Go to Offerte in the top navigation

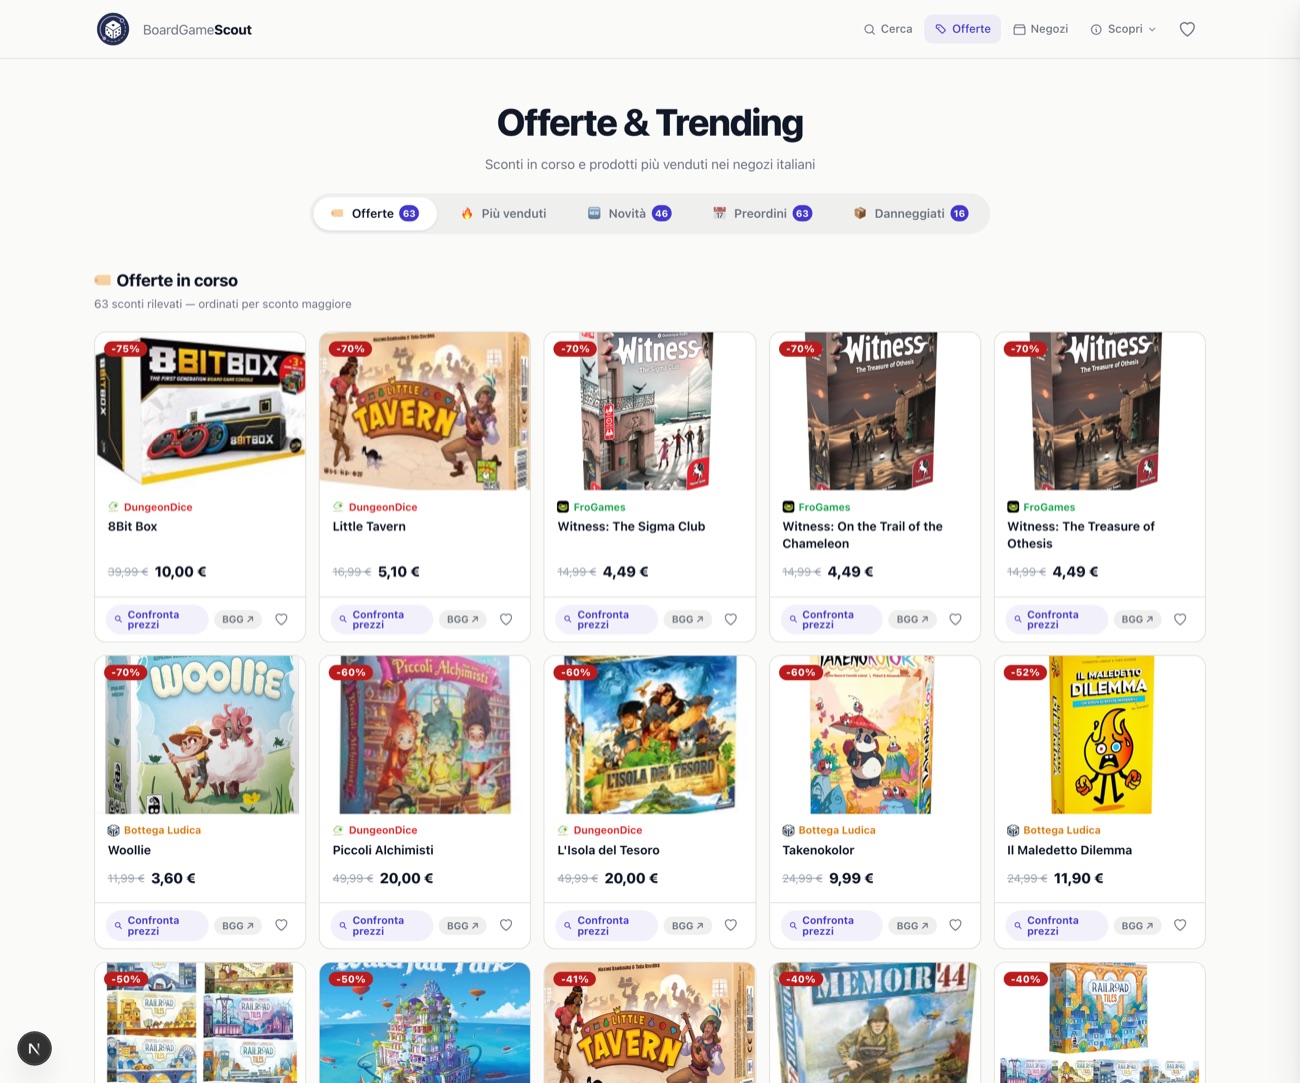[962, 29]
